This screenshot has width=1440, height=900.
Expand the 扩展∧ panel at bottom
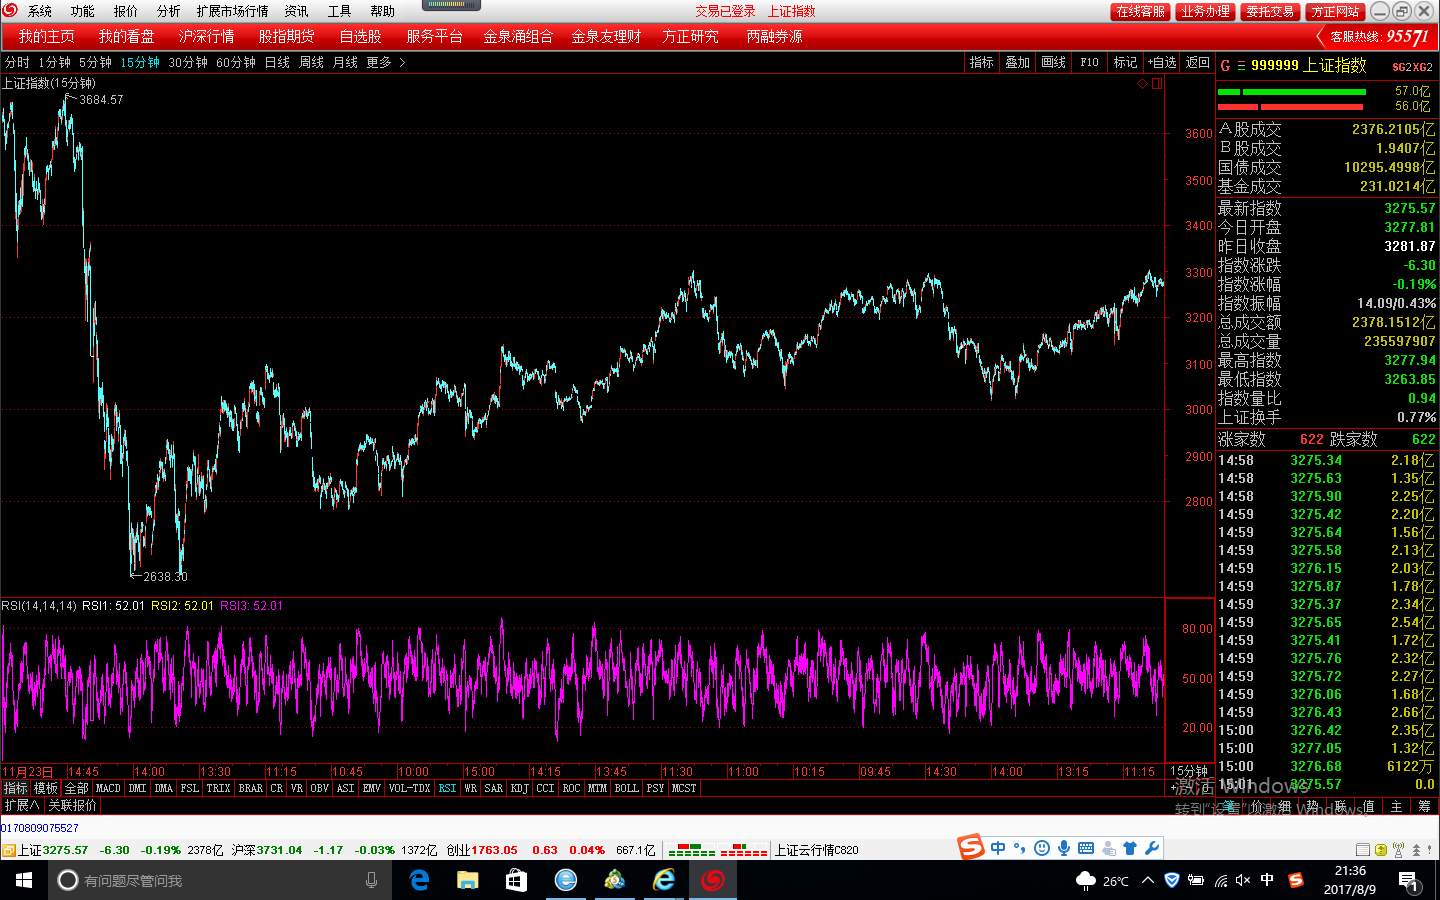21,805
